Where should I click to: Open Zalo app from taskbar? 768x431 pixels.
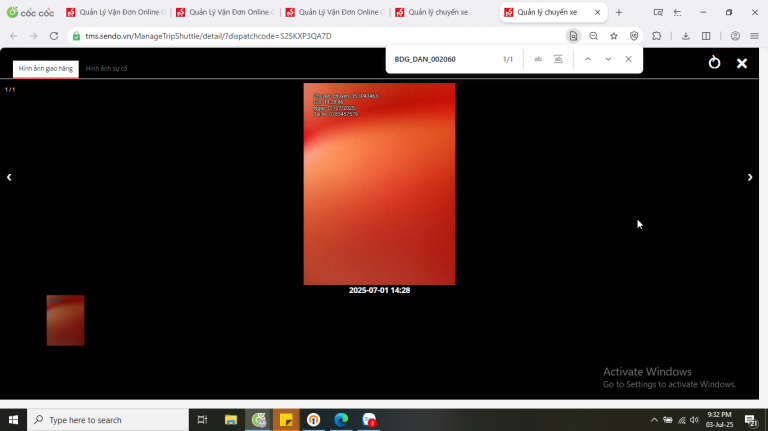[x=369, y=420]
